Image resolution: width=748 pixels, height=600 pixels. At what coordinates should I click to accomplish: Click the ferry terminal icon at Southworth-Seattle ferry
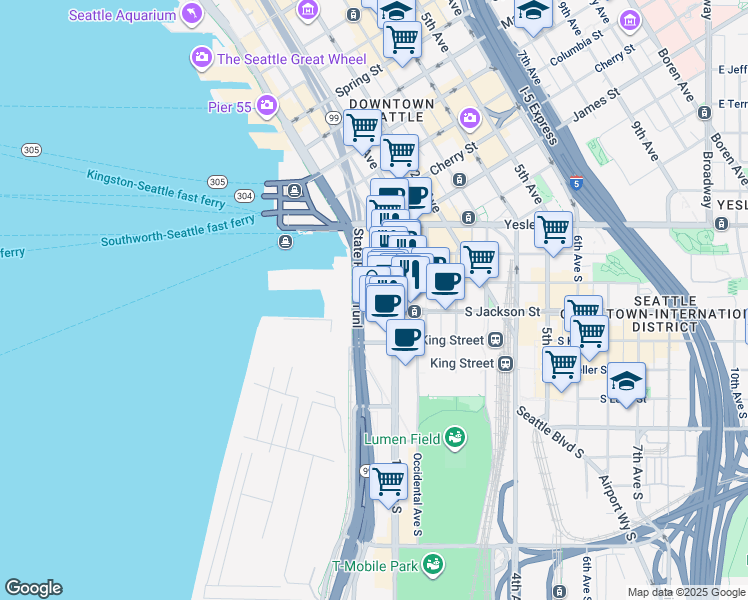(x=285, y=241)
